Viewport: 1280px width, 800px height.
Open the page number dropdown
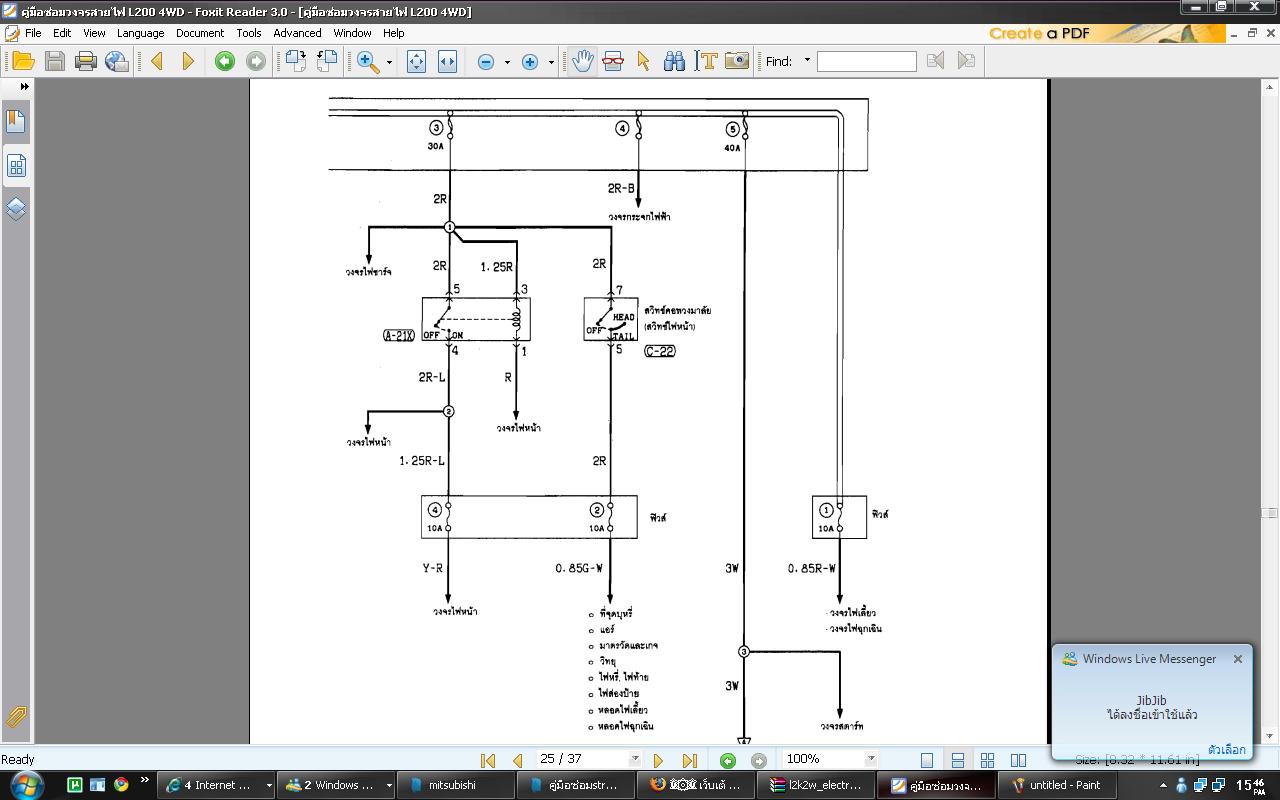pos(634,759)
